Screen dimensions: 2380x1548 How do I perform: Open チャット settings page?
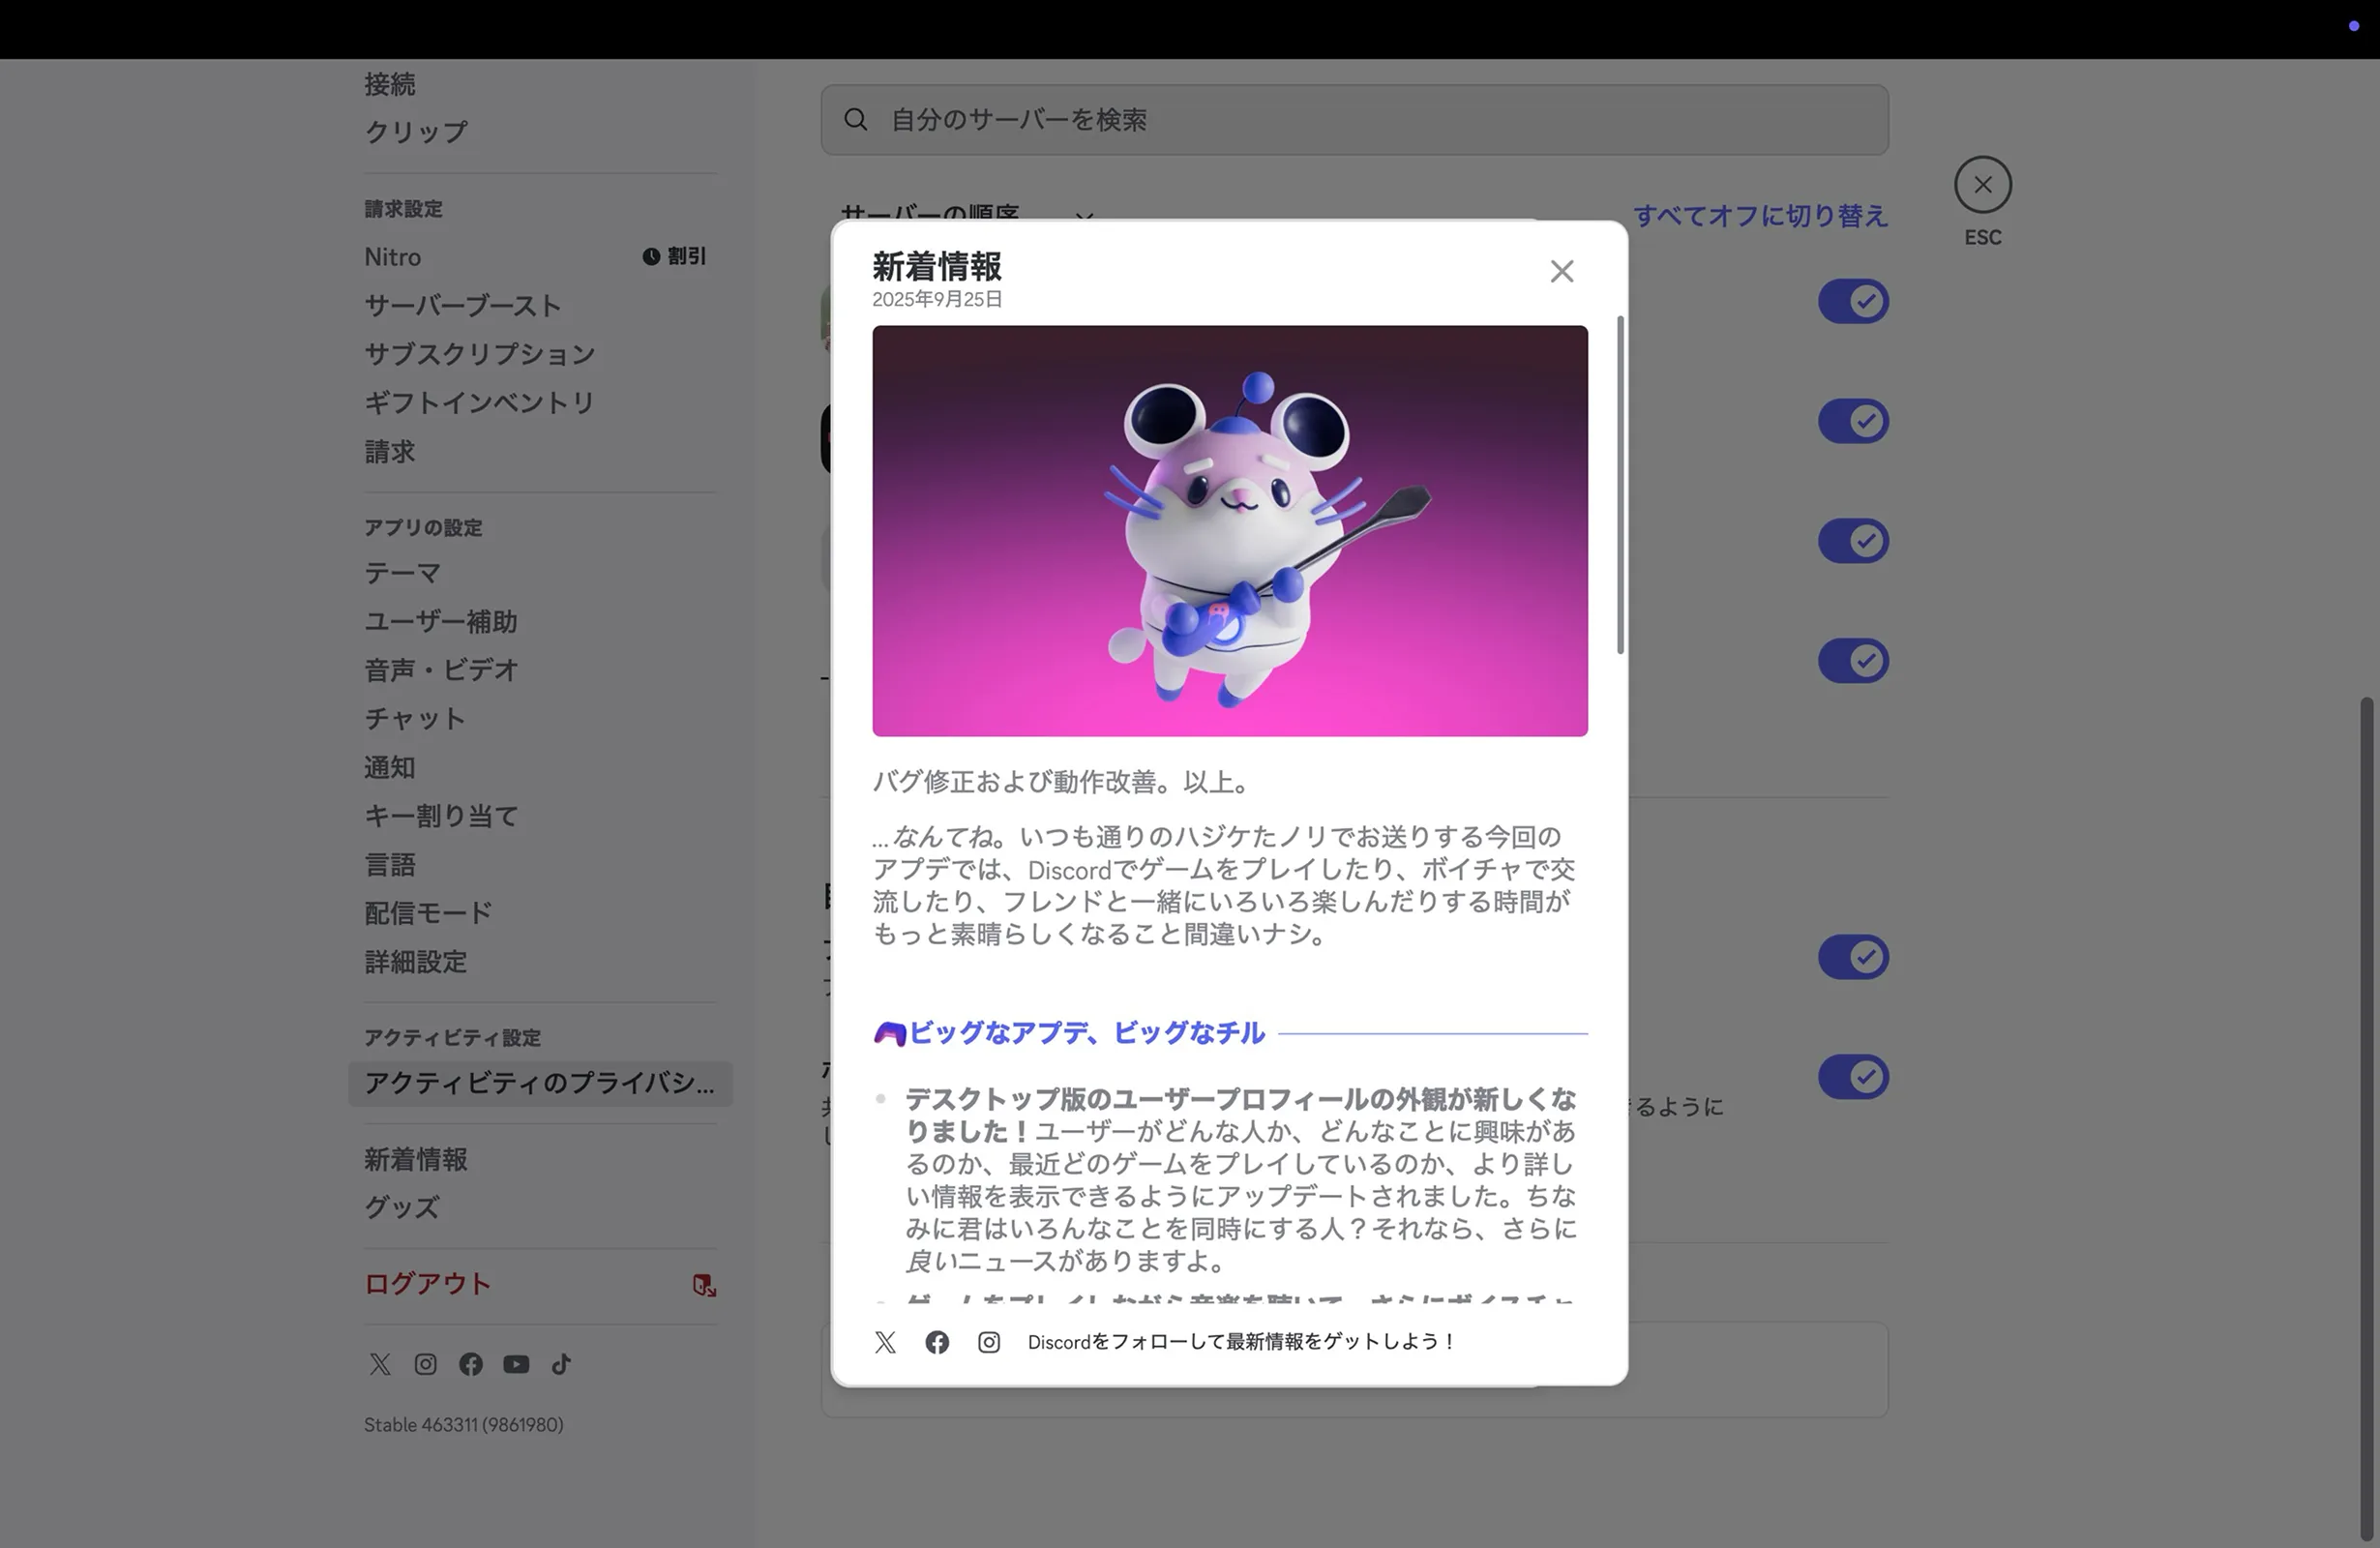[x=415, y=719]
